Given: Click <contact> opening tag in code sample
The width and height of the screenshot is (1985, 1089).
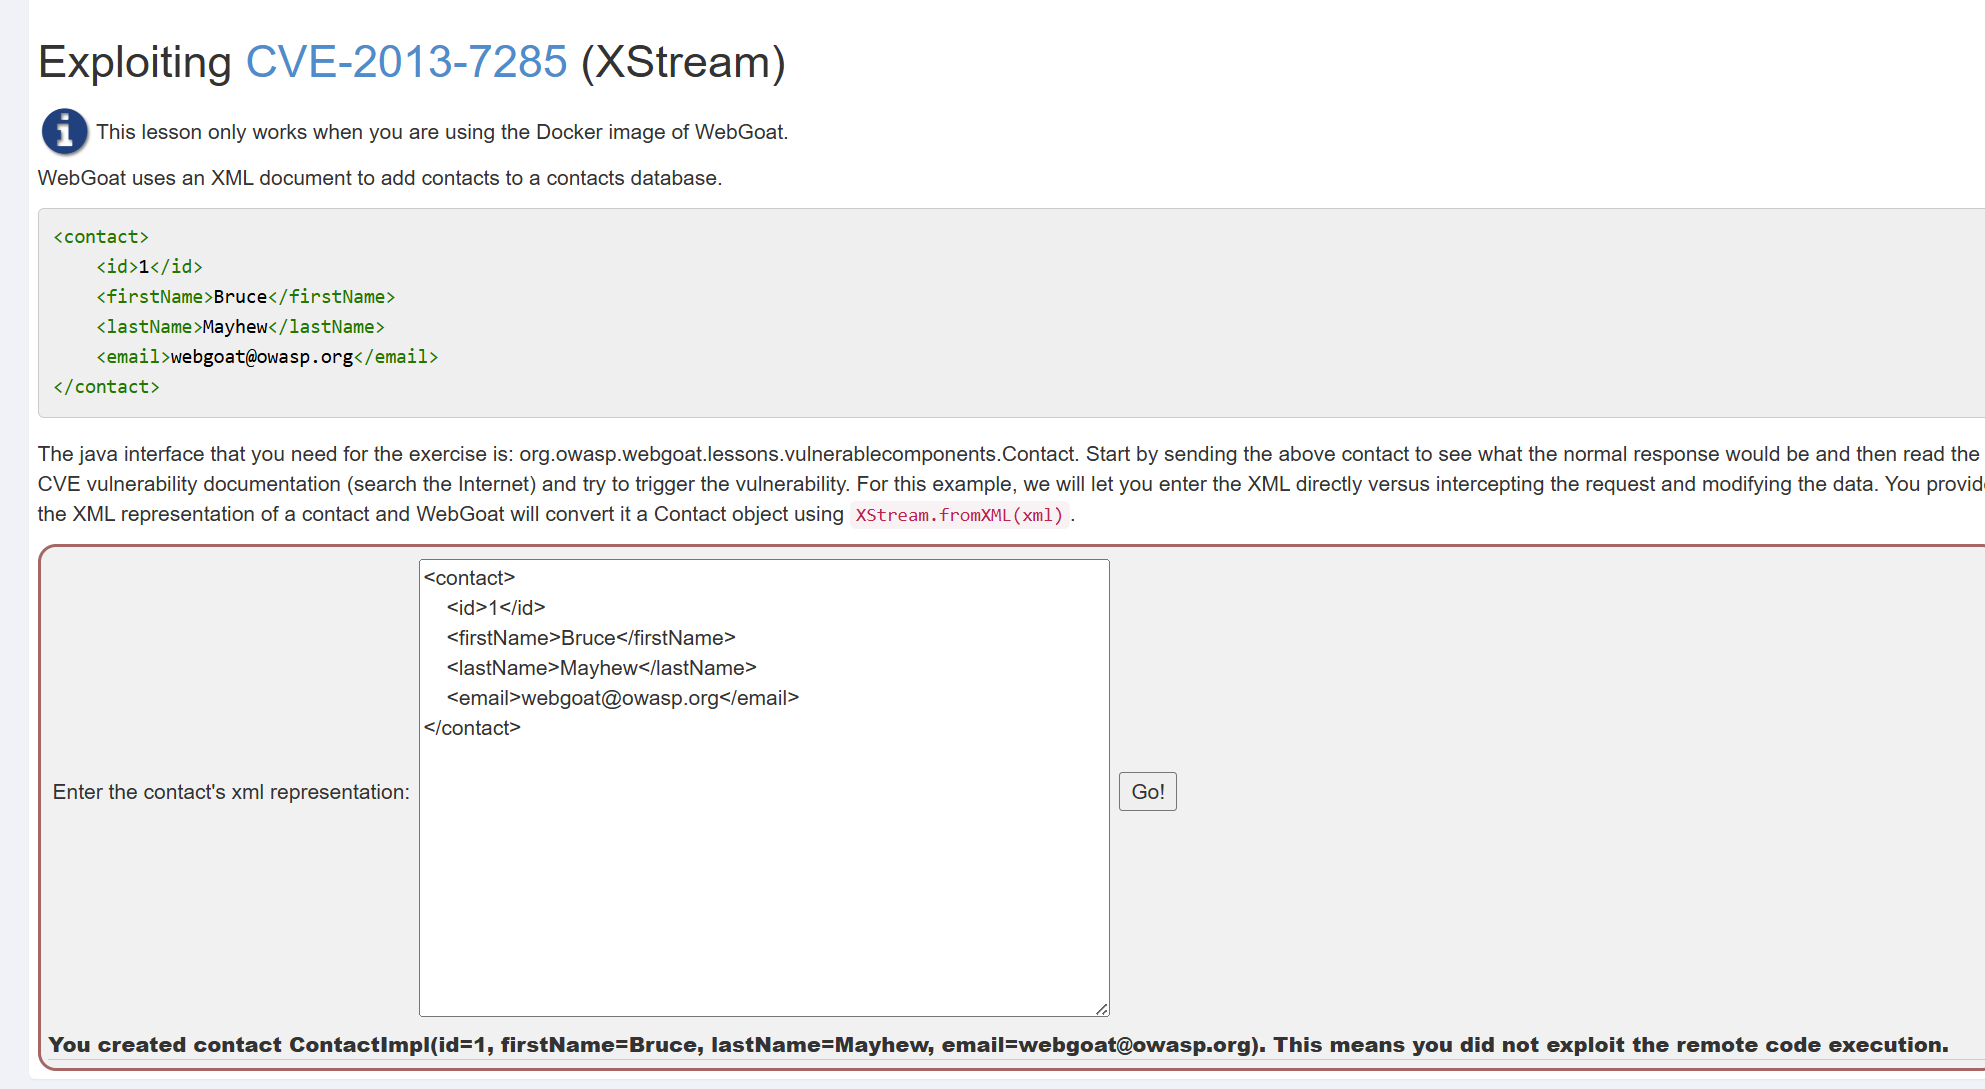Looking at the screenshot, I should point(101,237).
